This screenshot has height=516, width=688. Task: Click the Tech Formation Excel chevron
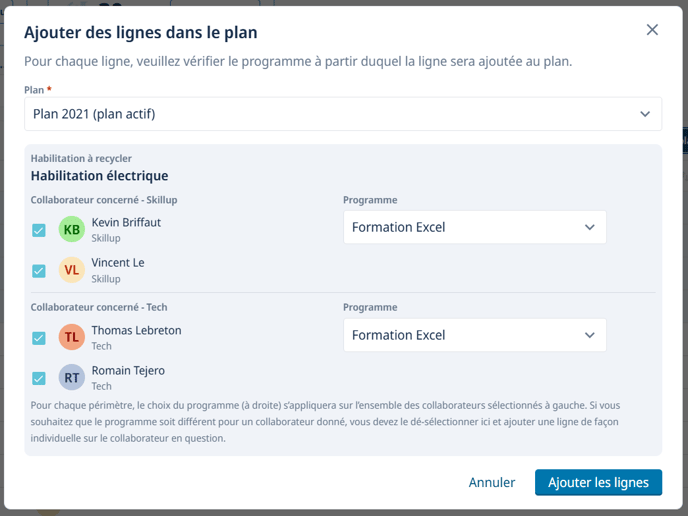(x=590, y=335)
